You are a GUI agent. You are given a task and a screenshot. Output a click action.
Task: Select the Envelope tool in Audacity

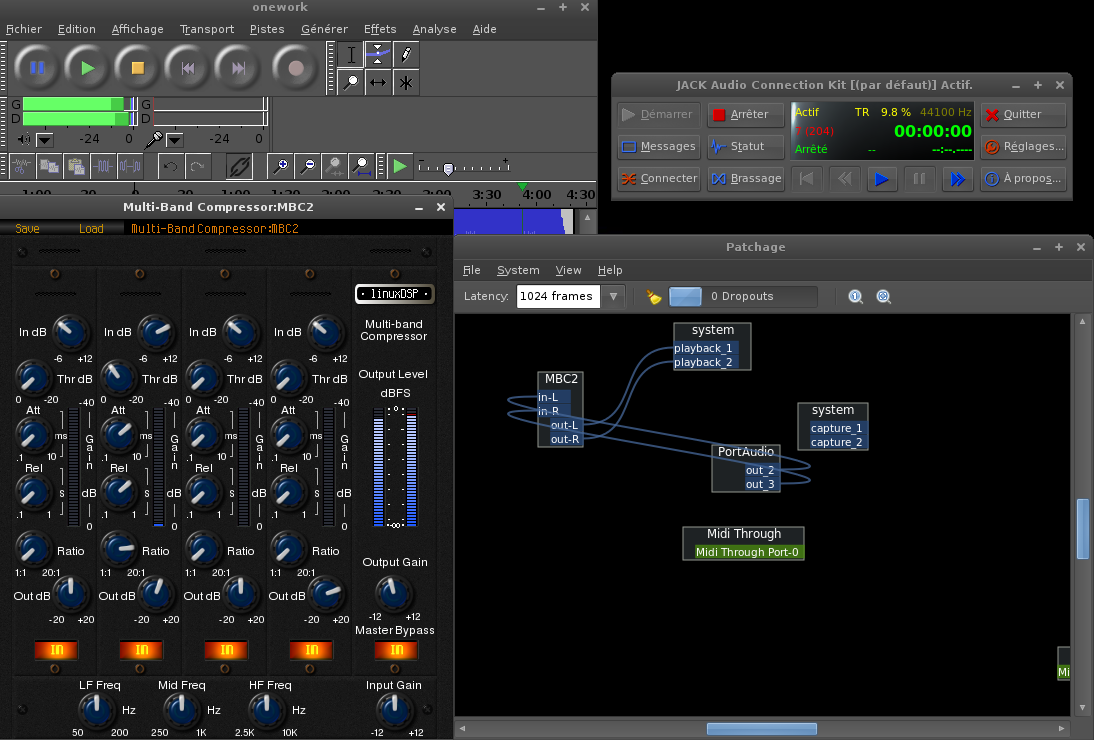pos(378,54)
